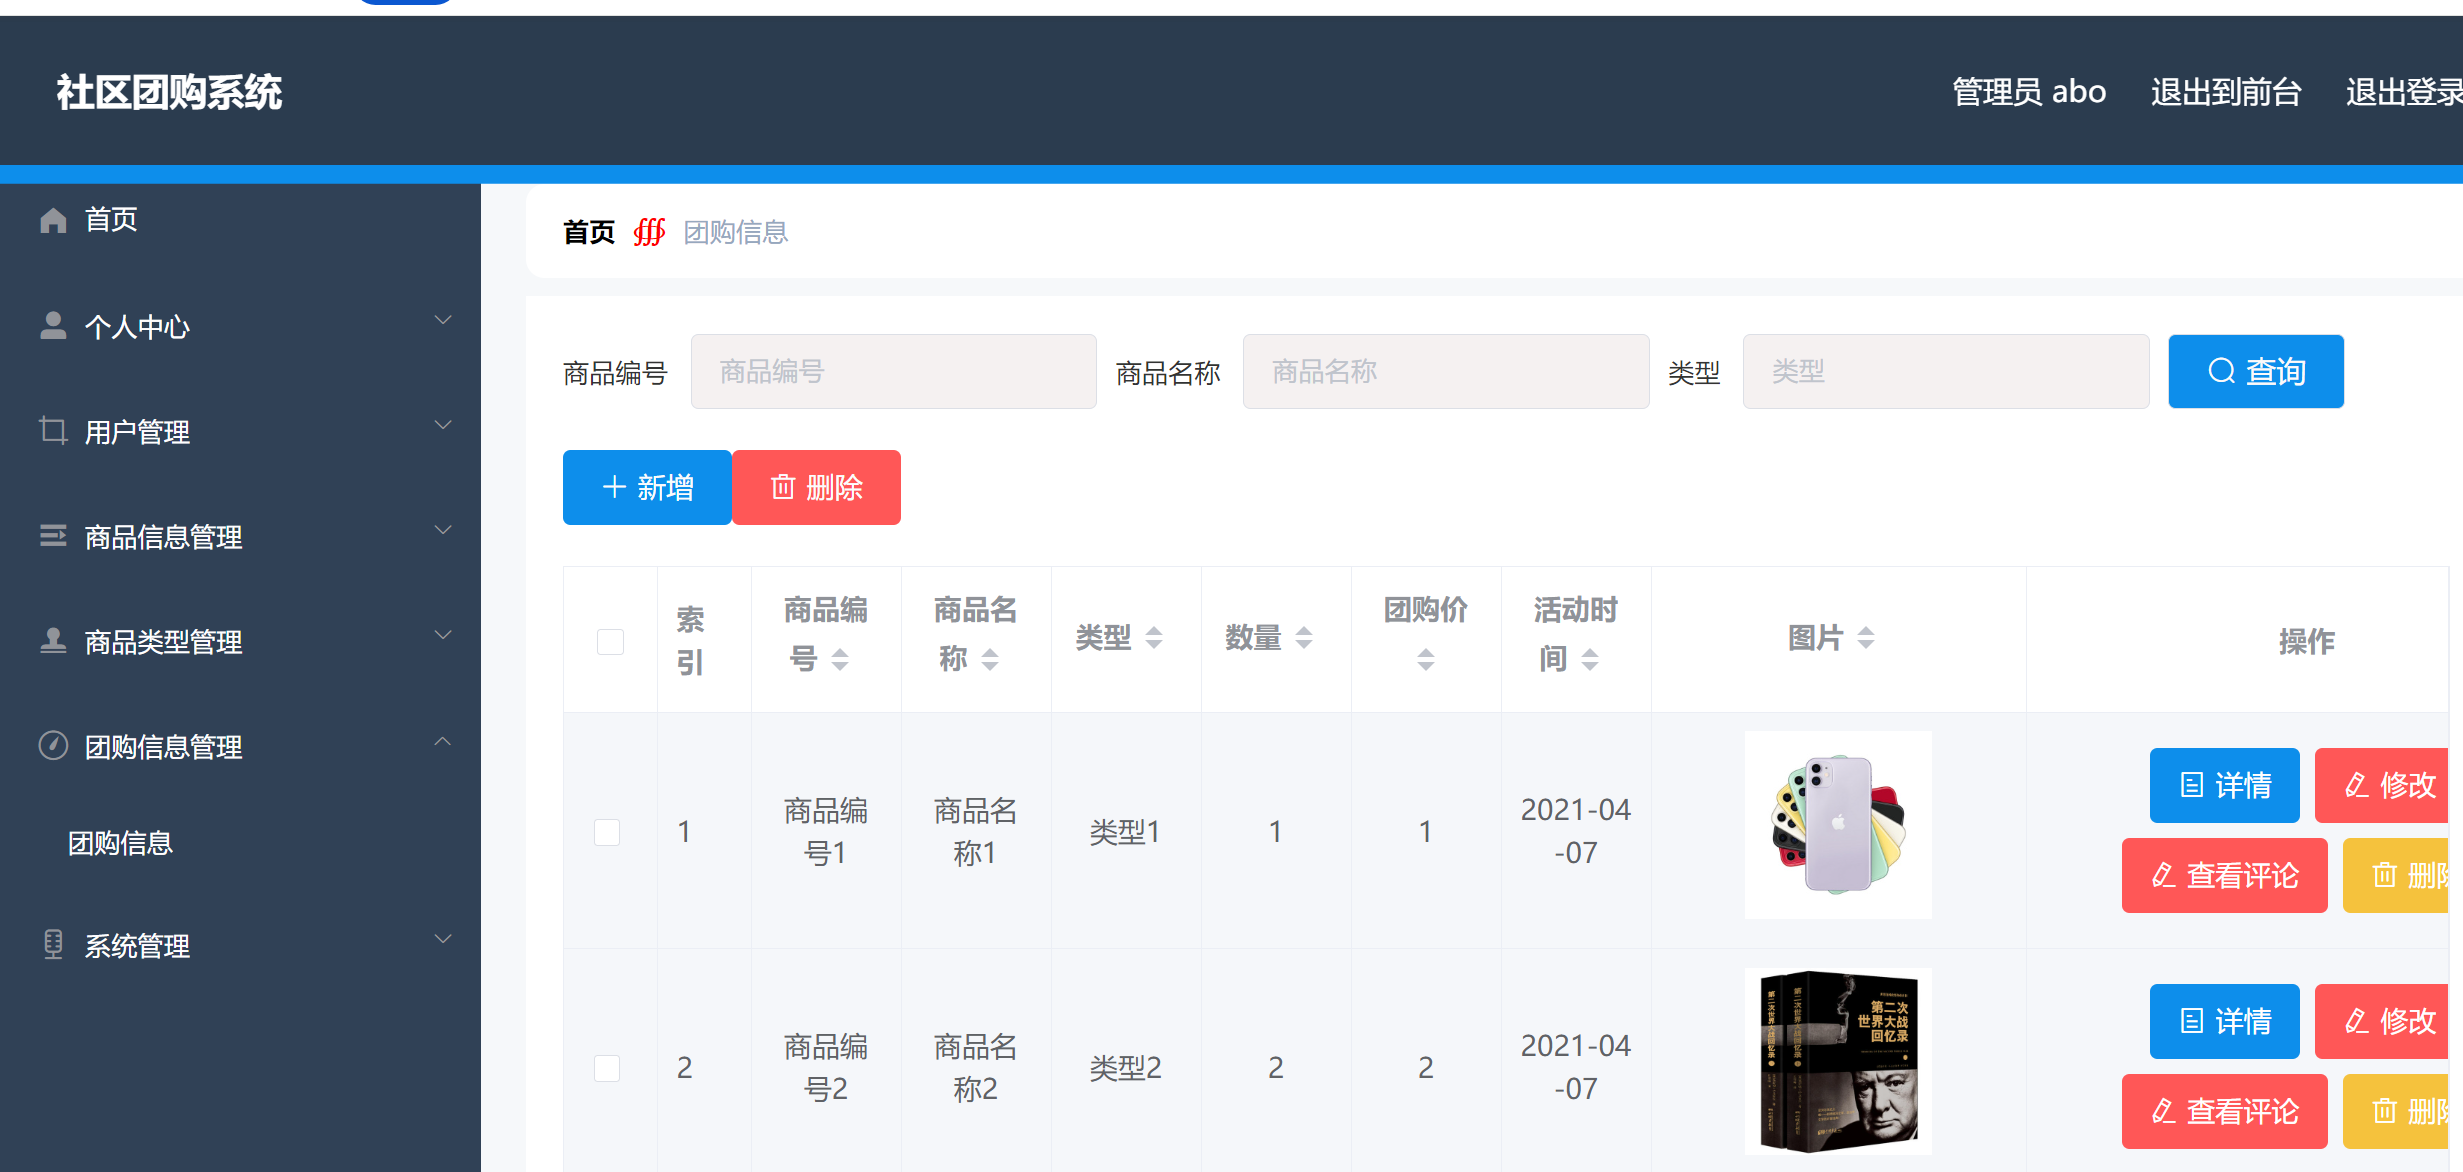This screenshot has height=1172, width=2463.
Task: Check the checkbox for row 1
Action: (607, 832)
